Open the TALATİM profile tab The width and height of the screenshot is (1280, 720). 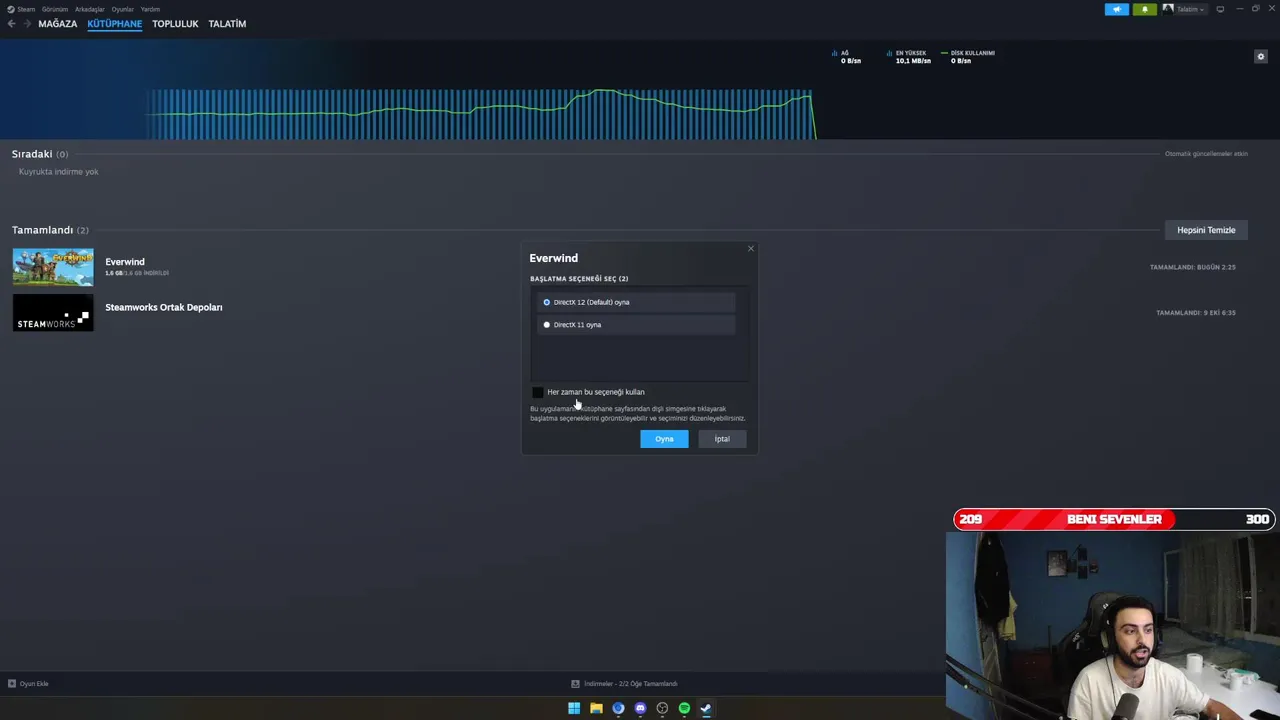click(227, 24)
